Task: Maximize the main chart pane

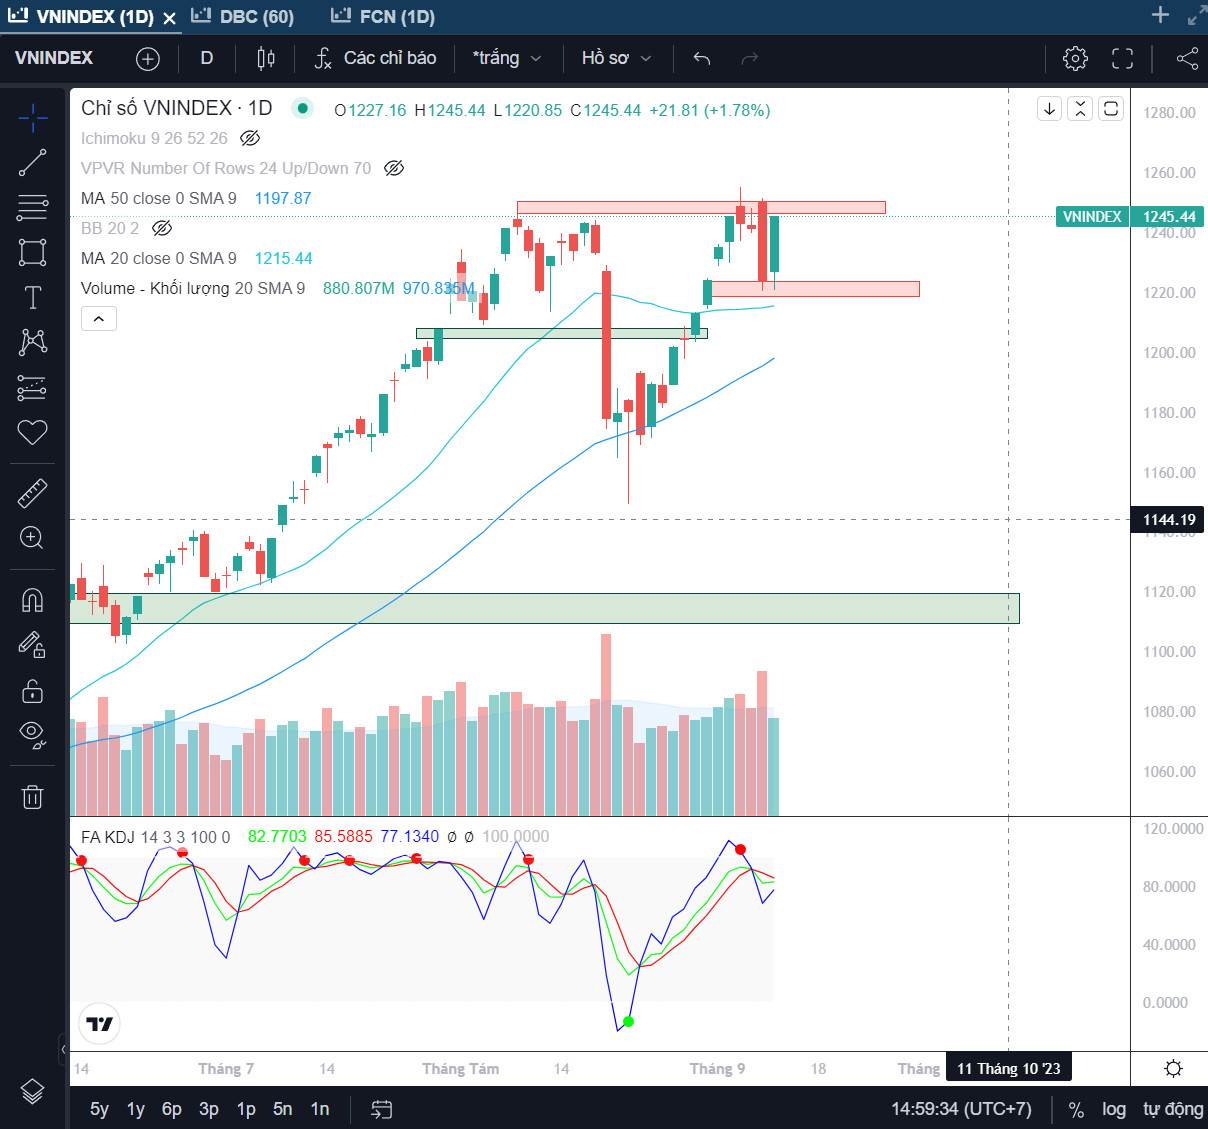Action: pos(1111,109)
